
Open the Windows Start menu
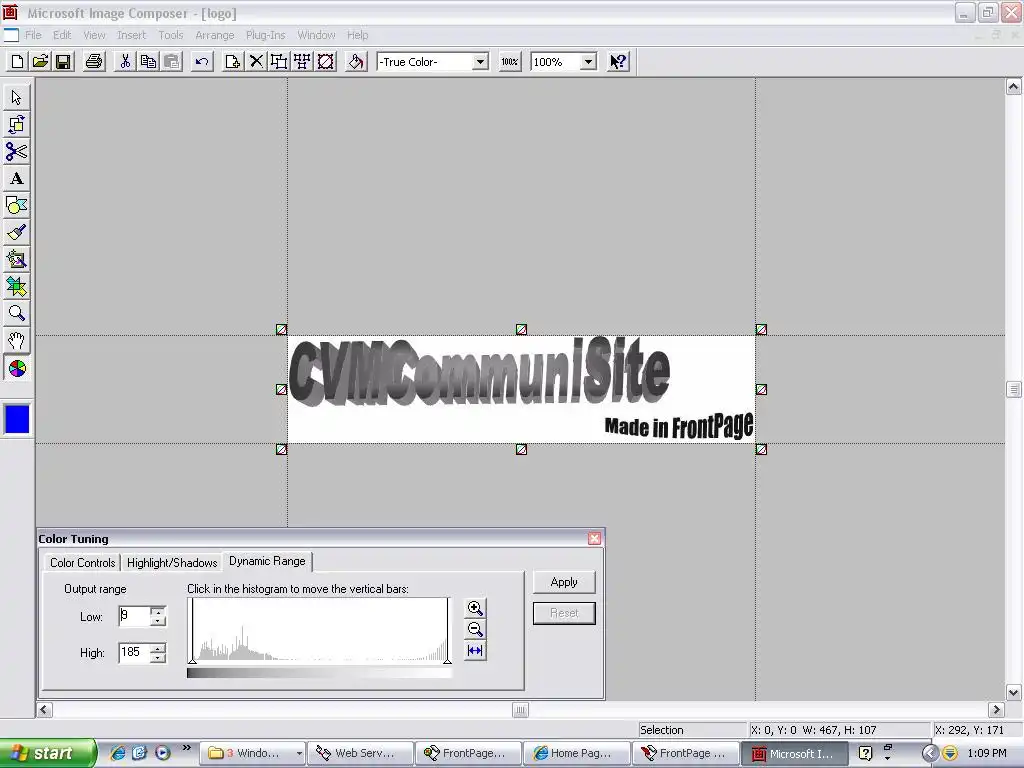point(48,753)
